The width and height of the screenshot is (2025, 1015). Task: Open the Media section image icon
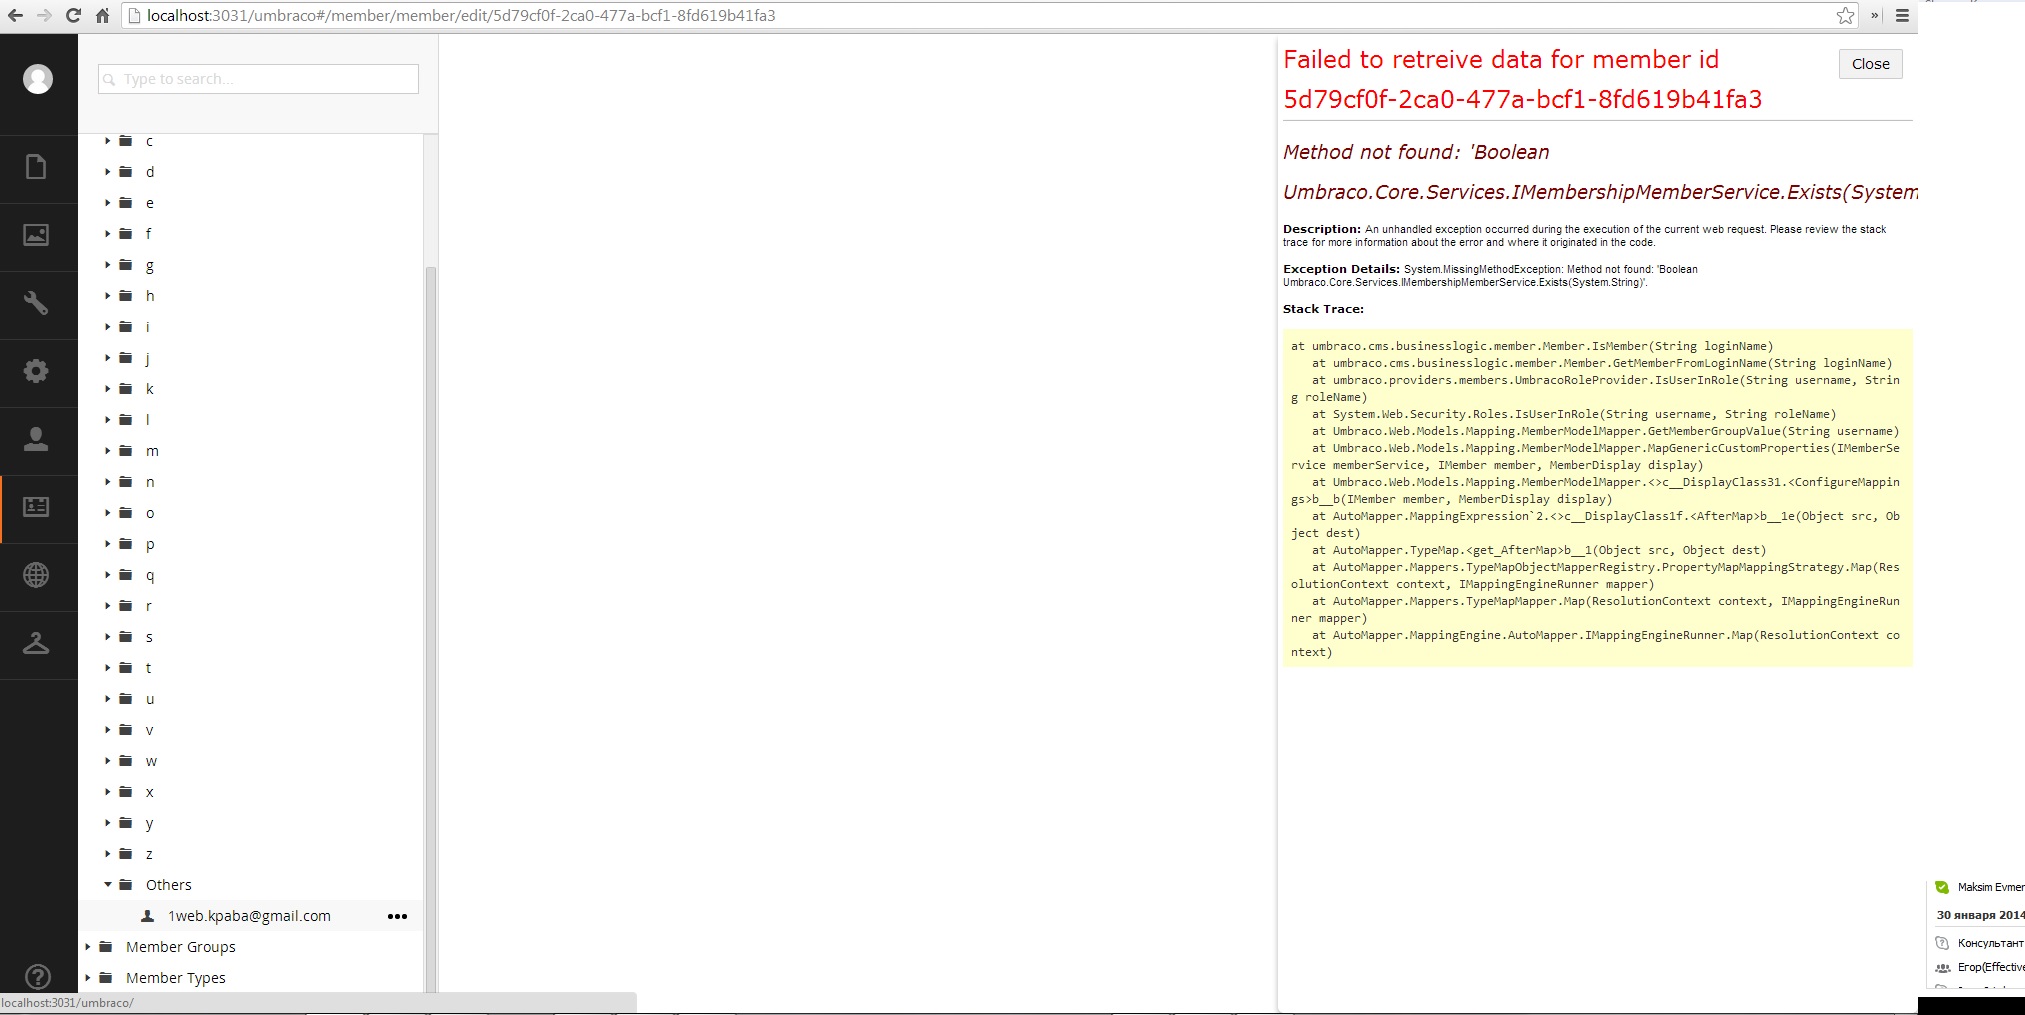point(37,235)
